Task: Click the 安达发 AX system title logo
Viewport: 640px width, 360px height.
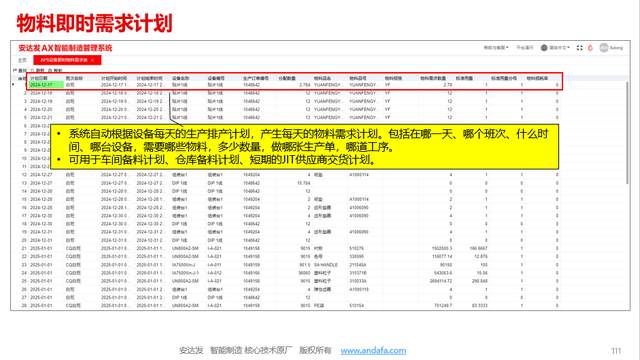Action: (65, 48)
